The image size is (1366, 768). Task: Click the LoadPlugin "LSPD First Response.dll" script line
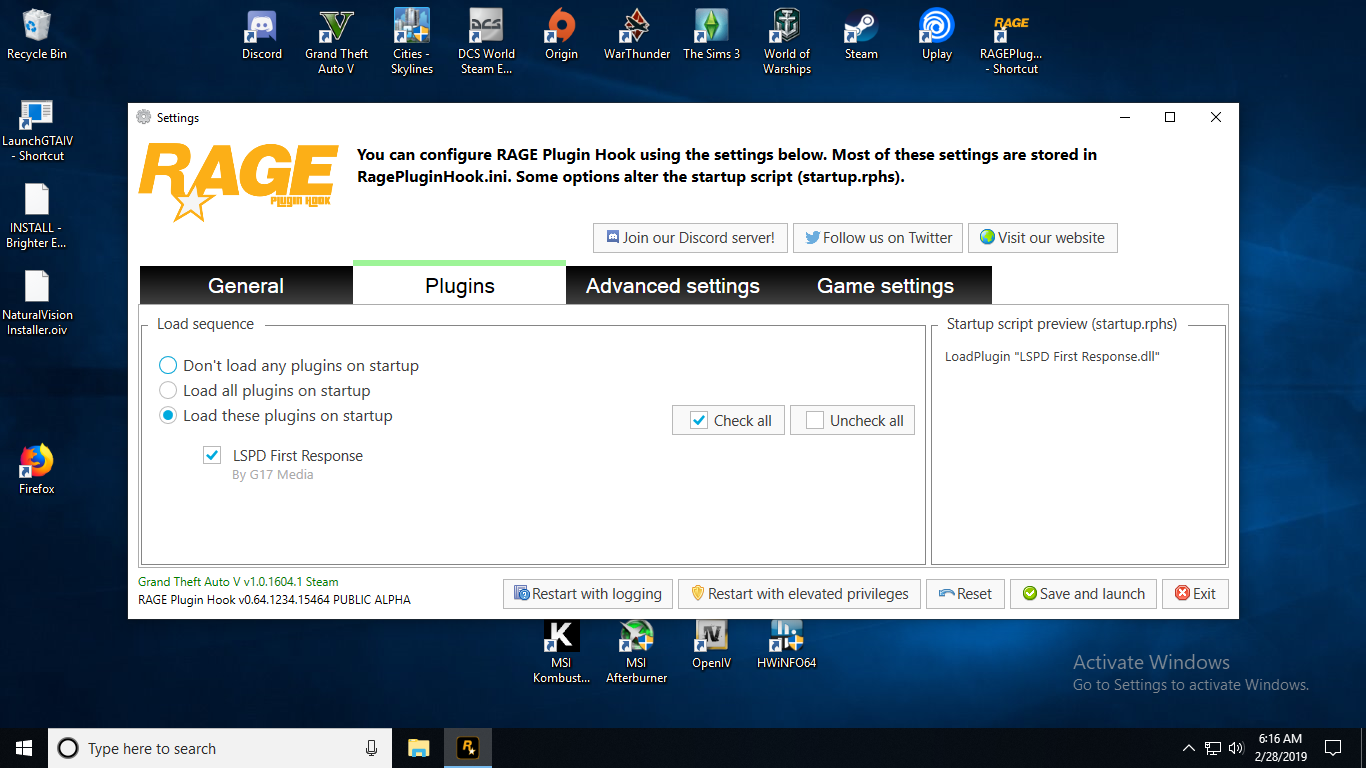point(1052,357)
